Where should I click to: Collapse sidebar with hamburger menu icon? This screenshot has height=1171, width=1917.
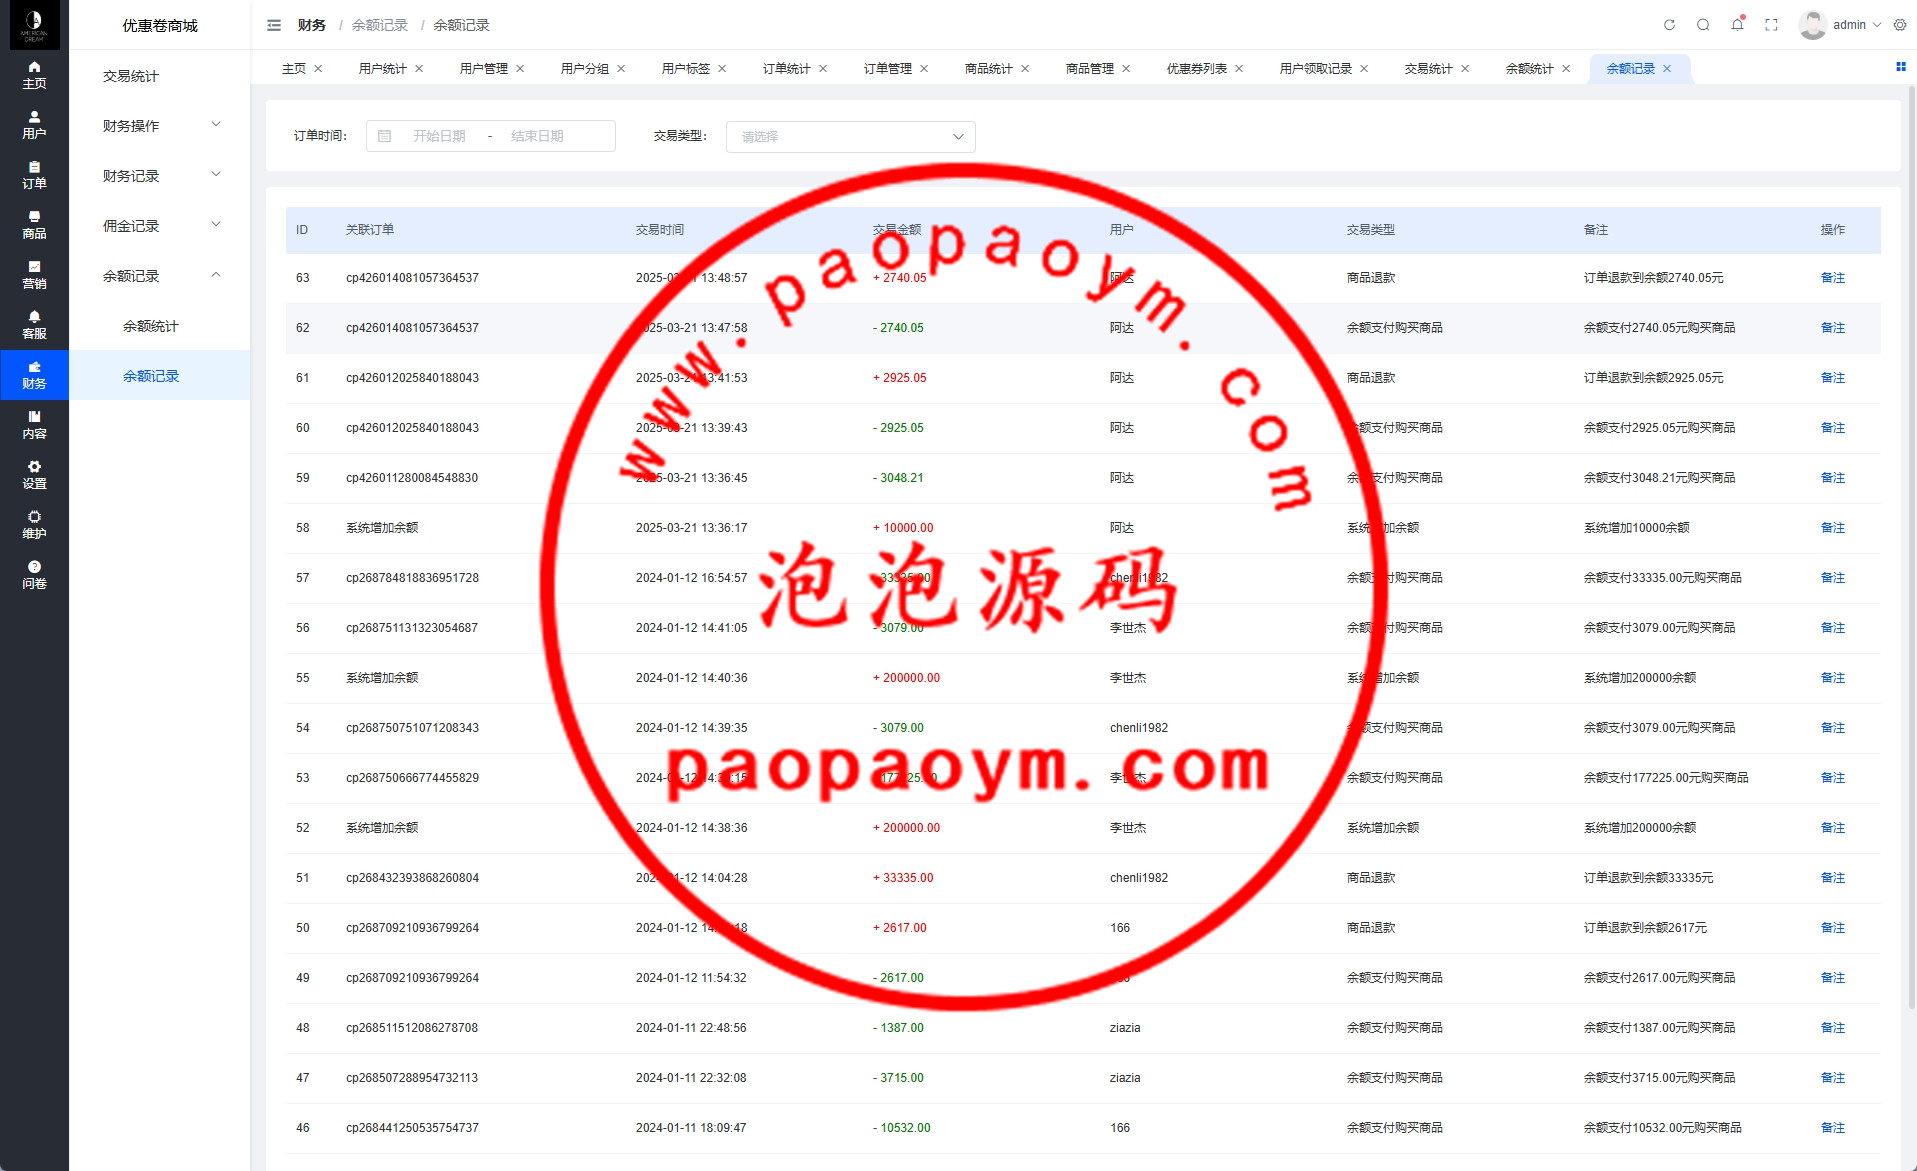click(274, 25)
